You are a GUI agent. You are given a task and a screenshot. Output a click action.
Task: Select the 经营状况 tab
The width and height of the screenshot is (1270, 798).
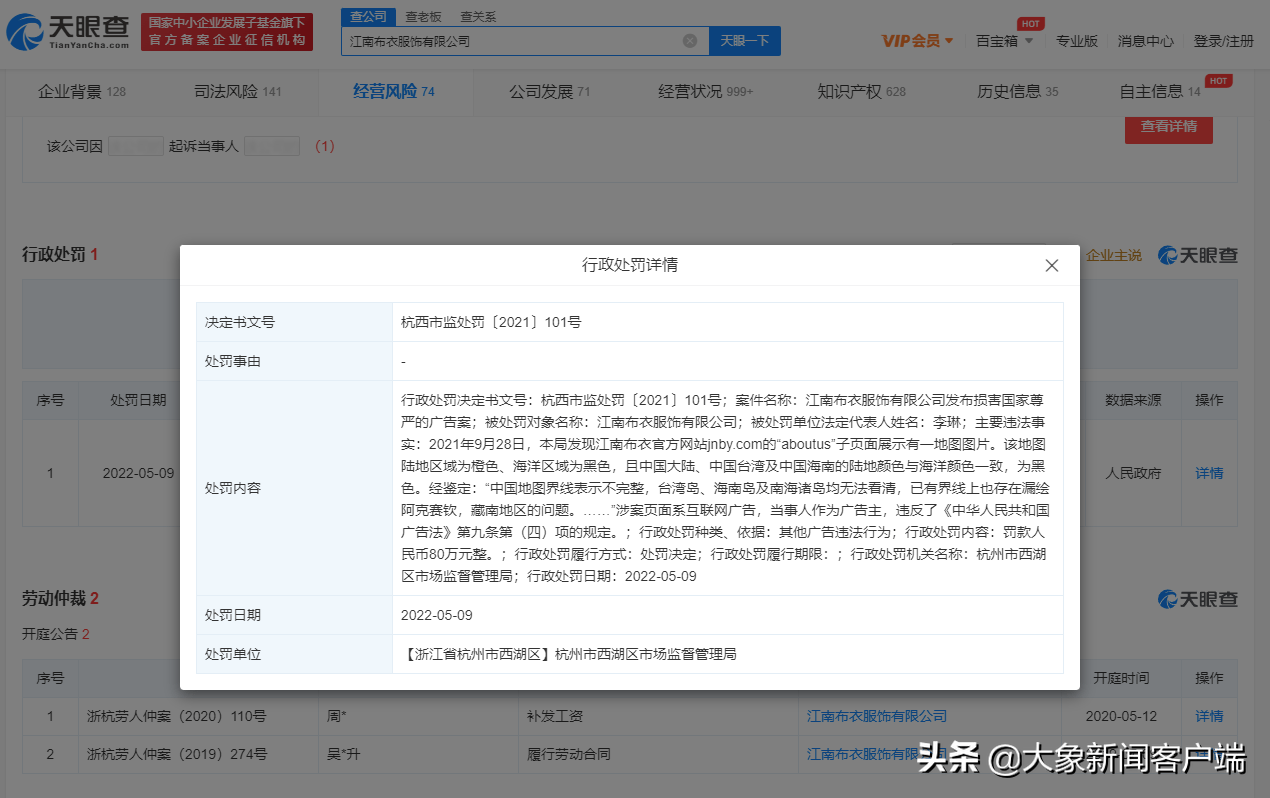click(706, 92)
